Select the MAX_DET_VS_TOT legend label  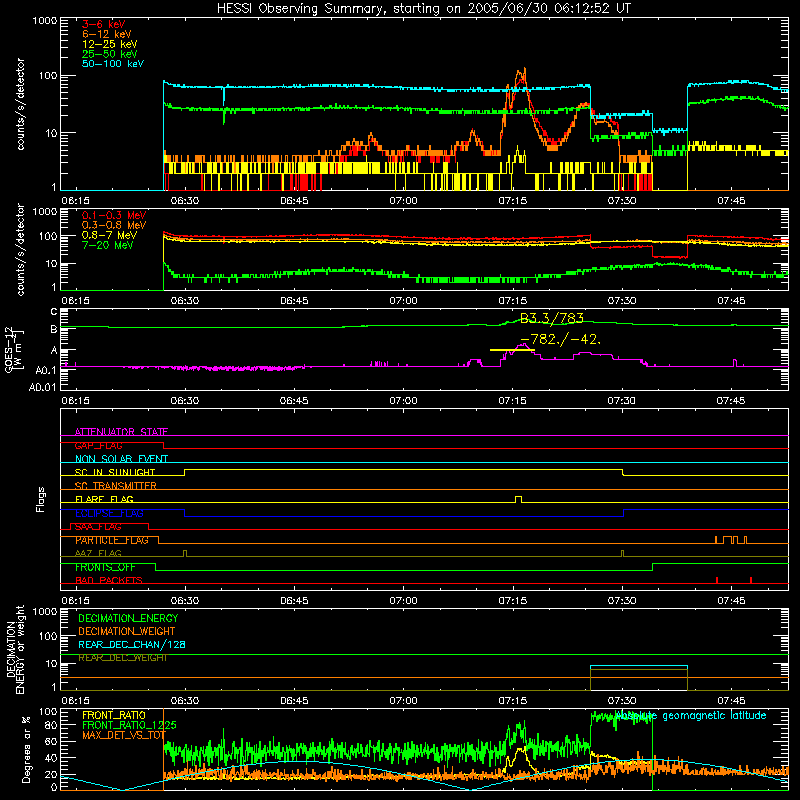pyautogui.click(x=124, y=735)
